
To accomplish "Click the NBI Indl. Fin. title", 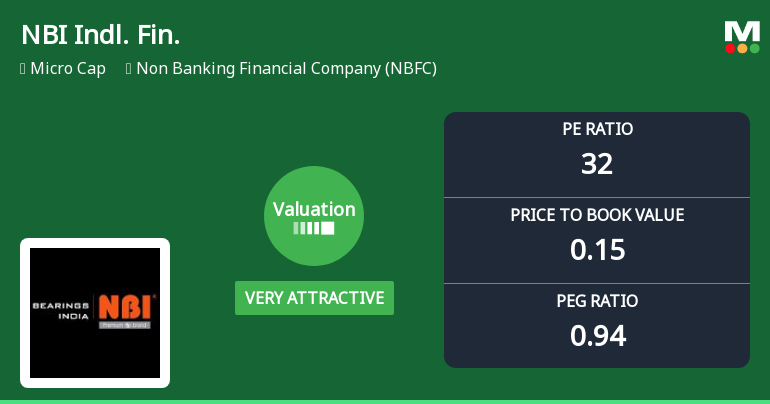I will 100,35.
